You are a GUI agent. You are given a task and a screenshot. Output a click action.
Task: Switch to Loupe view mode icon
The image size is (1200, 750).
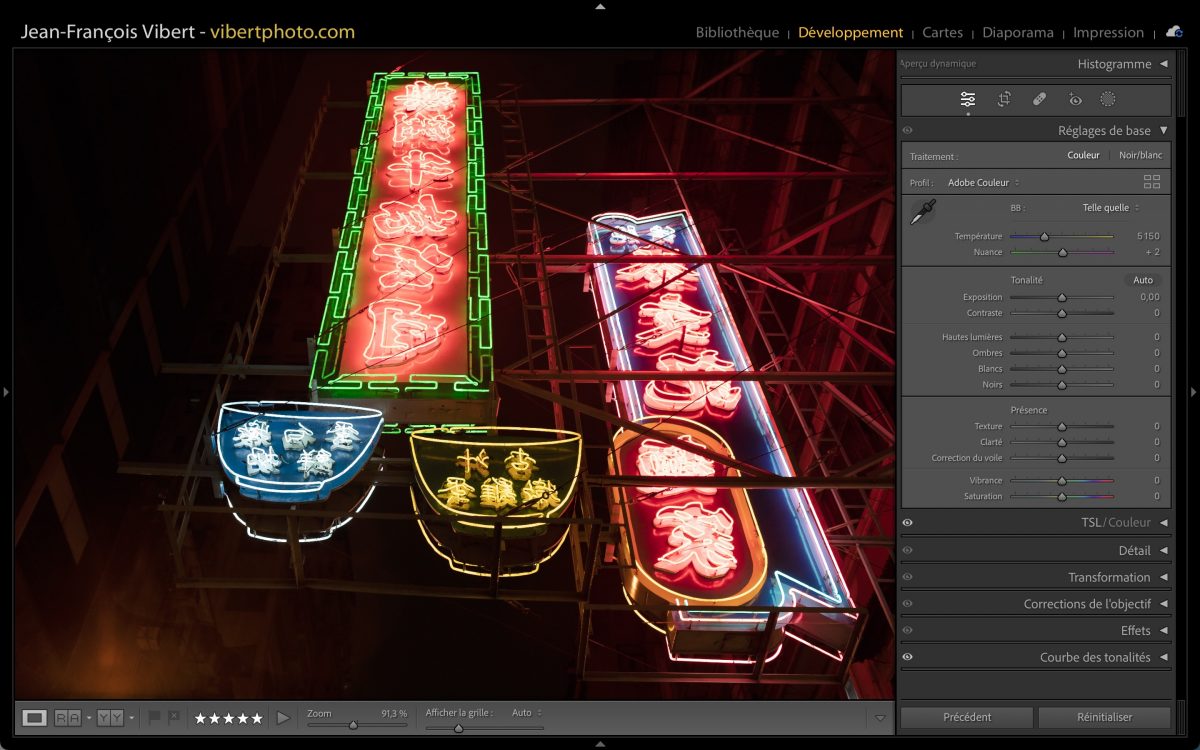(34, 717)
